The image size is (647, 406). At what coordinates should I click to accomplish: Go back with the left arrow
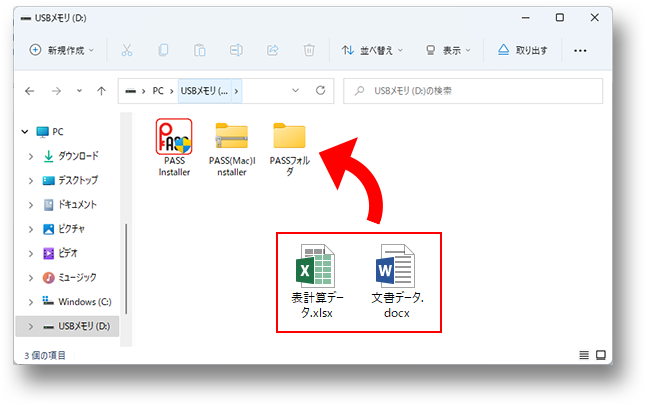pos(30,91)
